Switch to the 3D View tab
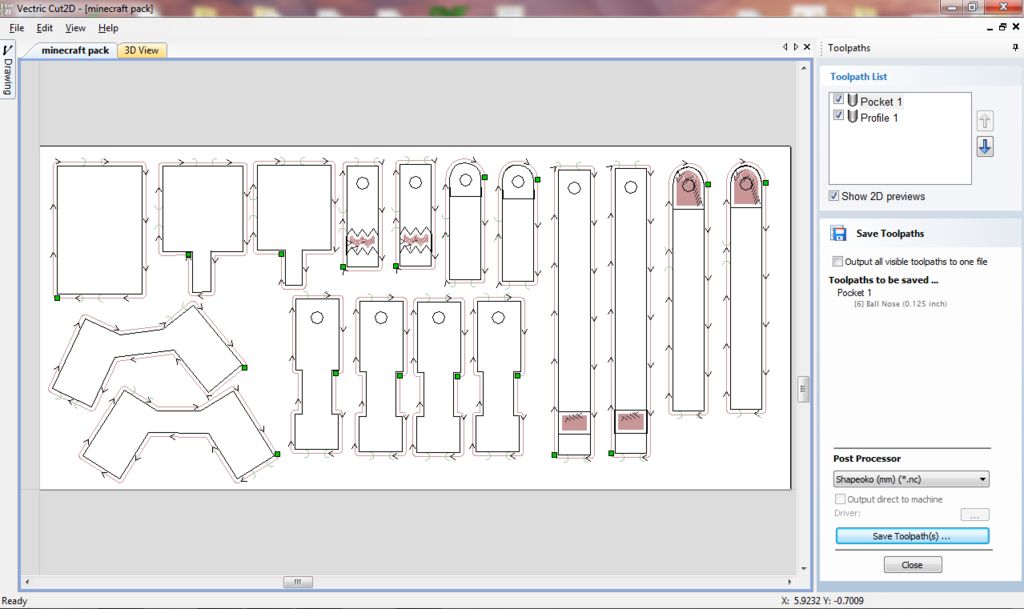This screenshot has width=1024, height=609. point(141,50)
